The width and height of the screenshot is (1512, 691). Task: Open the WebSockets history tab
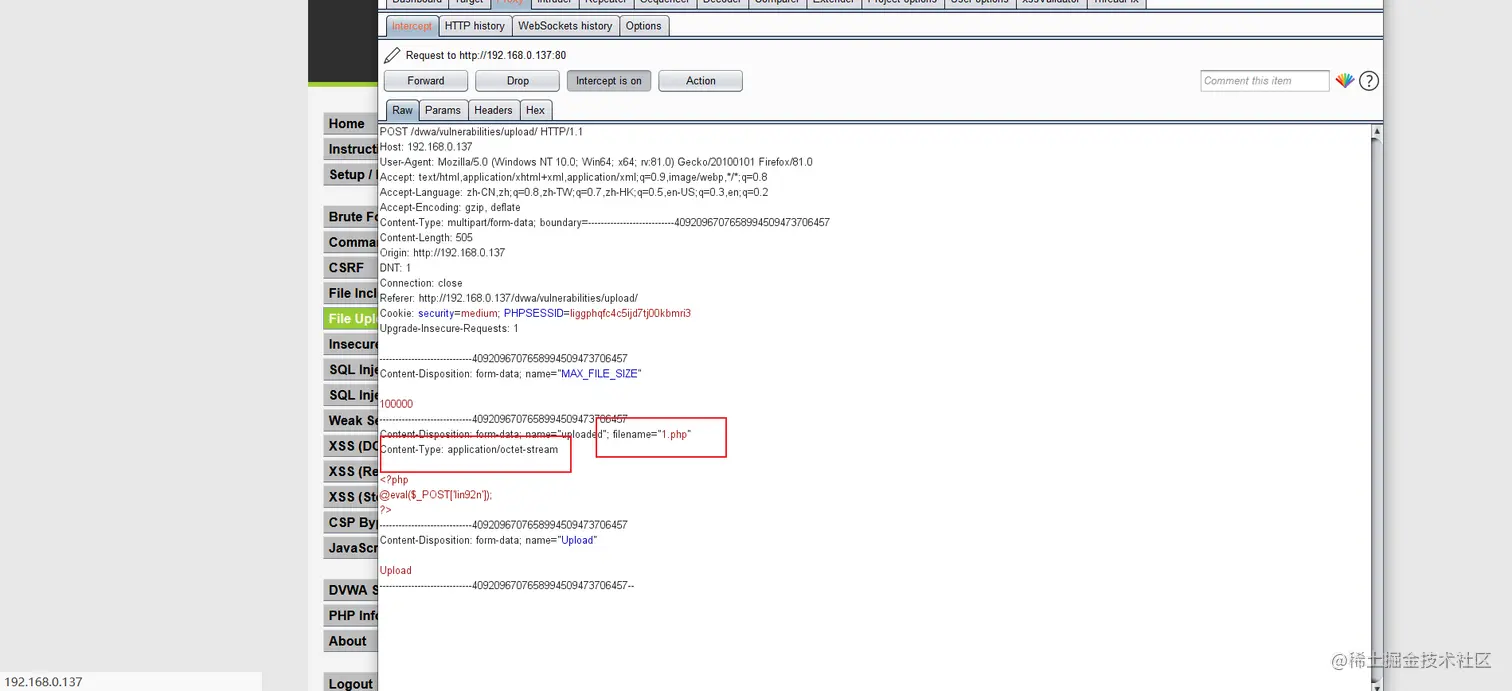point(565,26)
